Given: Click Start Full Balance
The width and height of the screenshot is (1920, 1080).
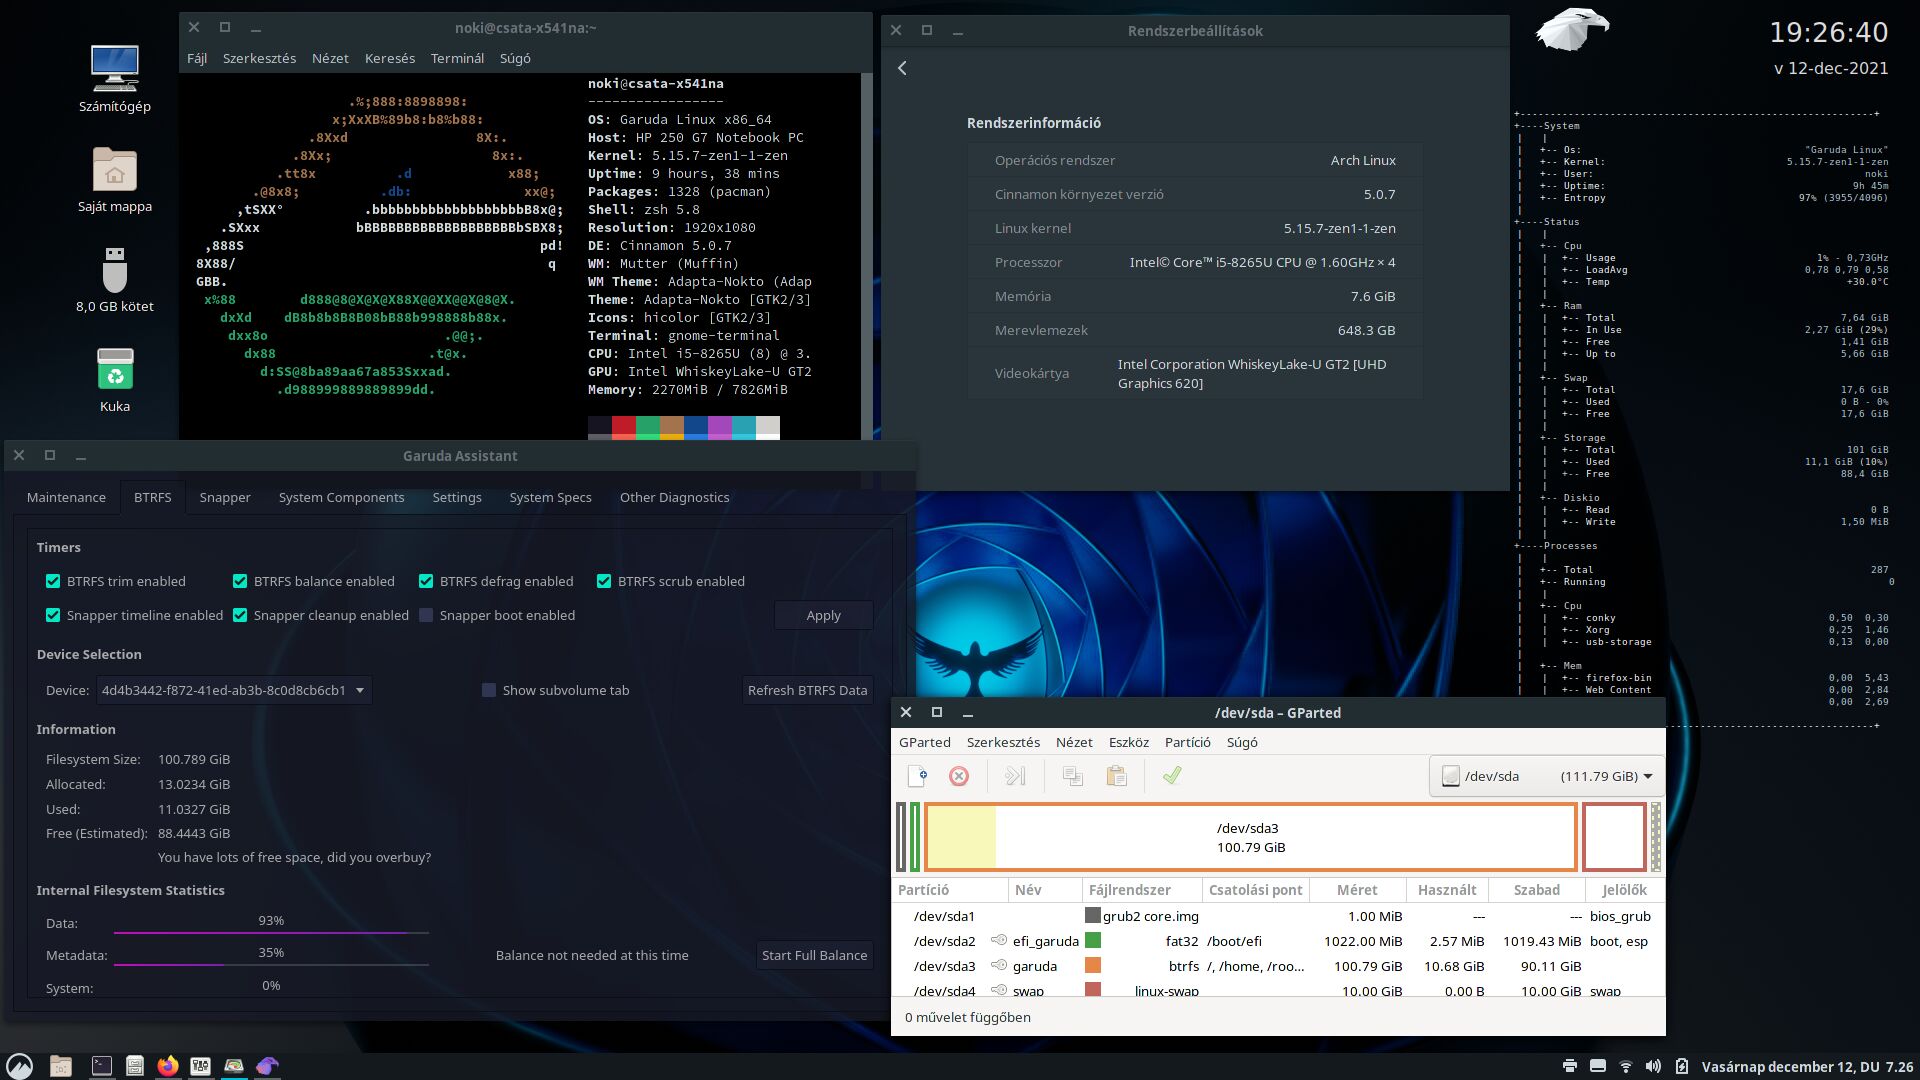Looking at the screenshot, I should click(815, 955).
